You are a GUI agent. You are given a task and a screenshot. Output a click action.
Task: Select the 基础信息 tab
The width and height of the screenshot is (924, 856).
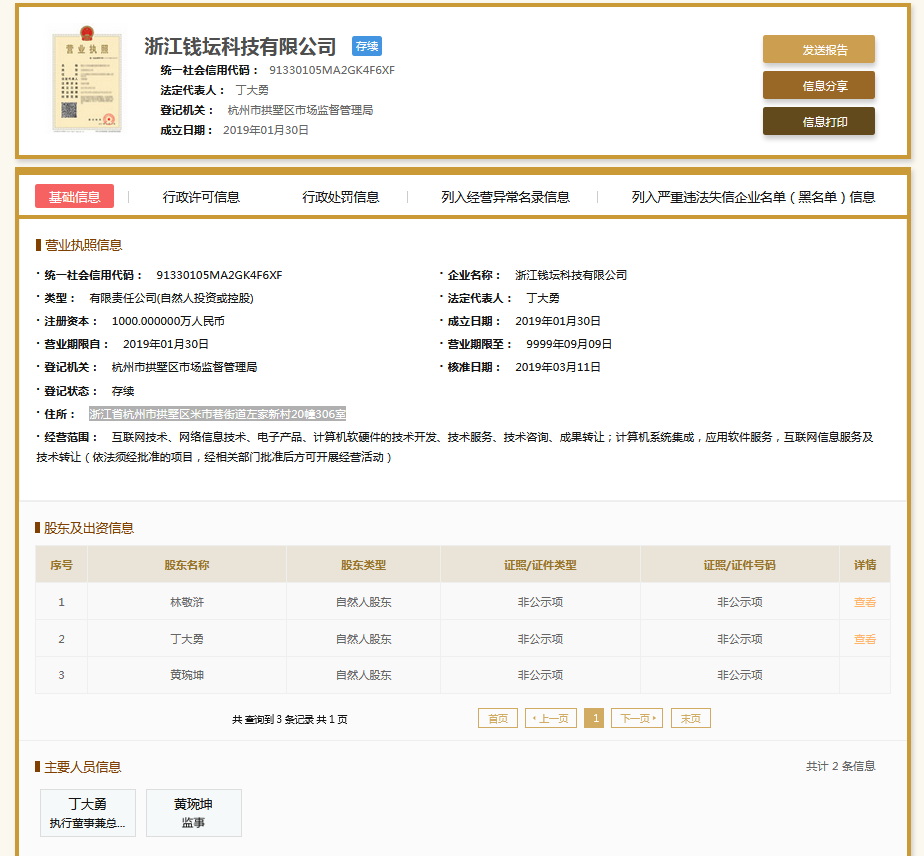[x=74, y=197]
